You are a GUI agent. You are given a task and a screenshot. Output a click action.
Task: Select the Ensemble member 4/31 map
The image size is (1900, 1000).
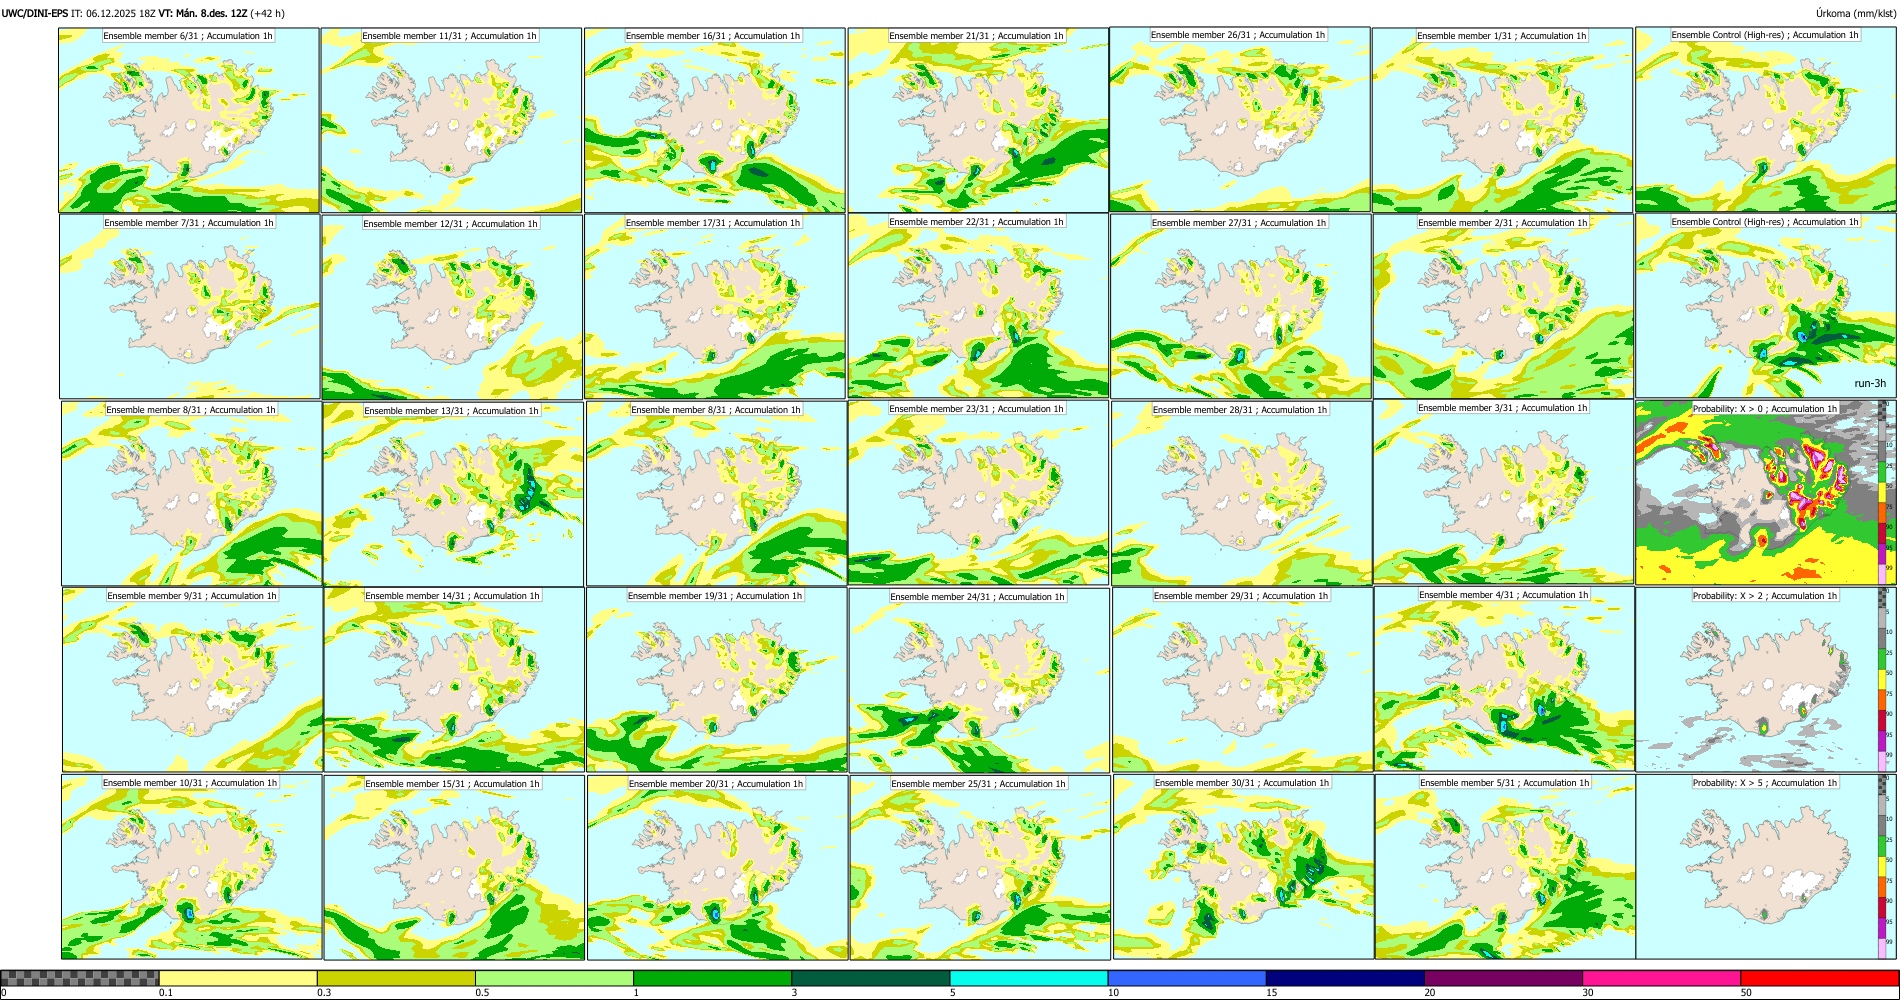pos(1504,679)
